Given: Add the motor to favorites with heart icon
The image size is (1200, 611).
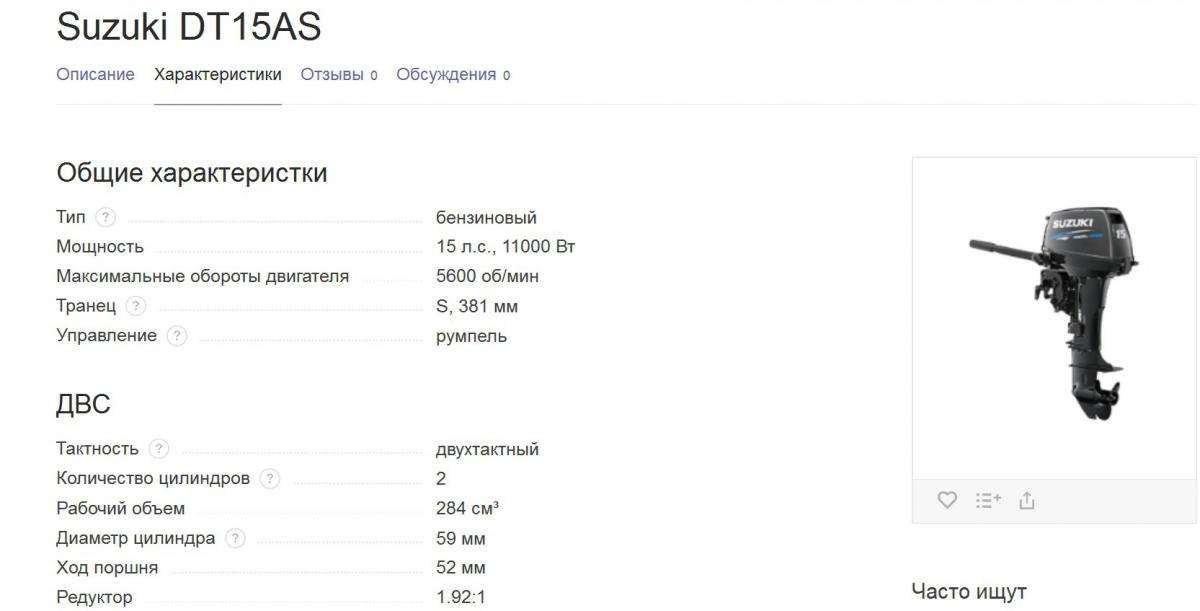Looking at the screenshot, I should (947, 501).
